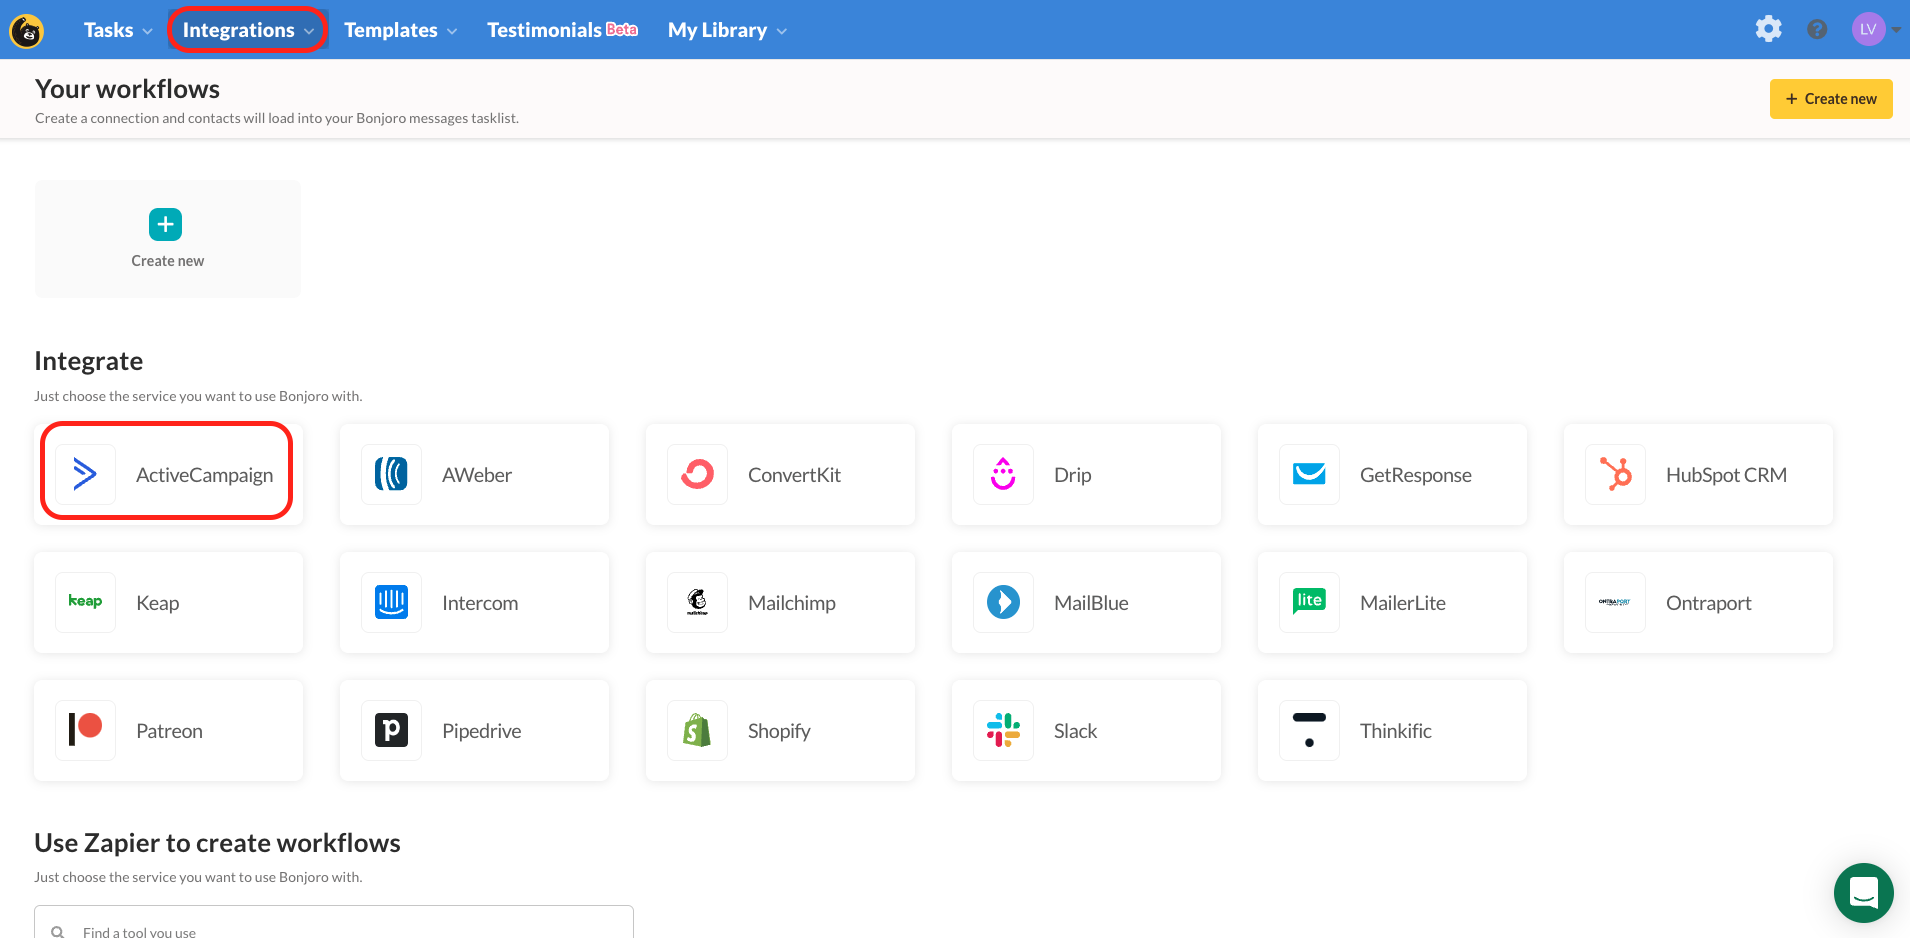This screenshot has height=938, width=1910.
Task: Open the chat support bubble
Action: coord(1863,892)
